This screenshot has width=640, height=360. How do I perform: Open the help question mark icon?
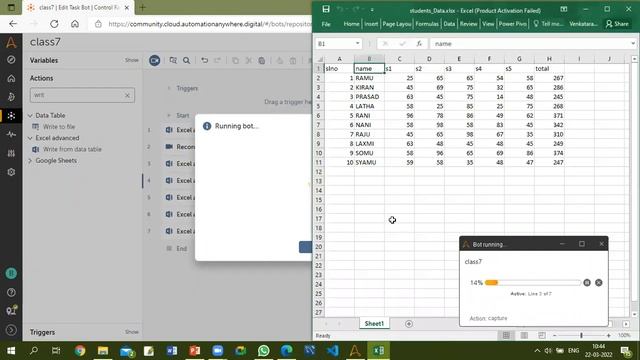click(x=11, y=292)
